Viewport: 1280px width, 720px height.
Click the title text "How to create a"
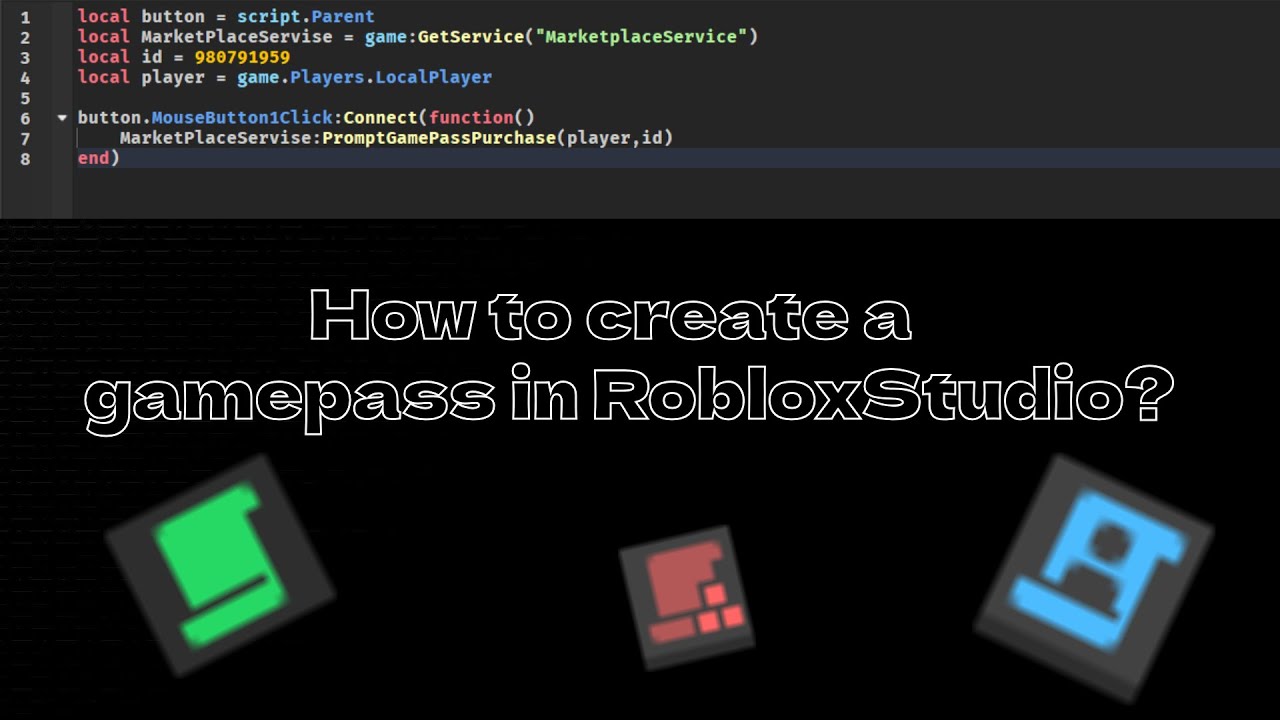tap(611, 318)
